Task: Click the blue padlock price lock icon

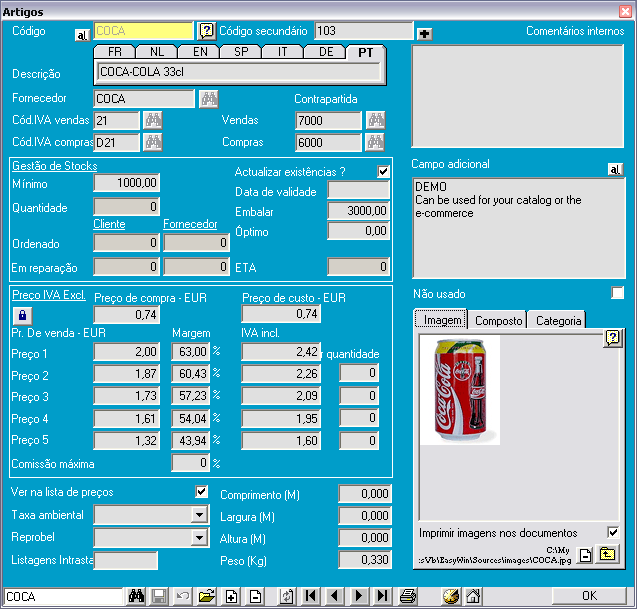Action: tap(22, 315)
